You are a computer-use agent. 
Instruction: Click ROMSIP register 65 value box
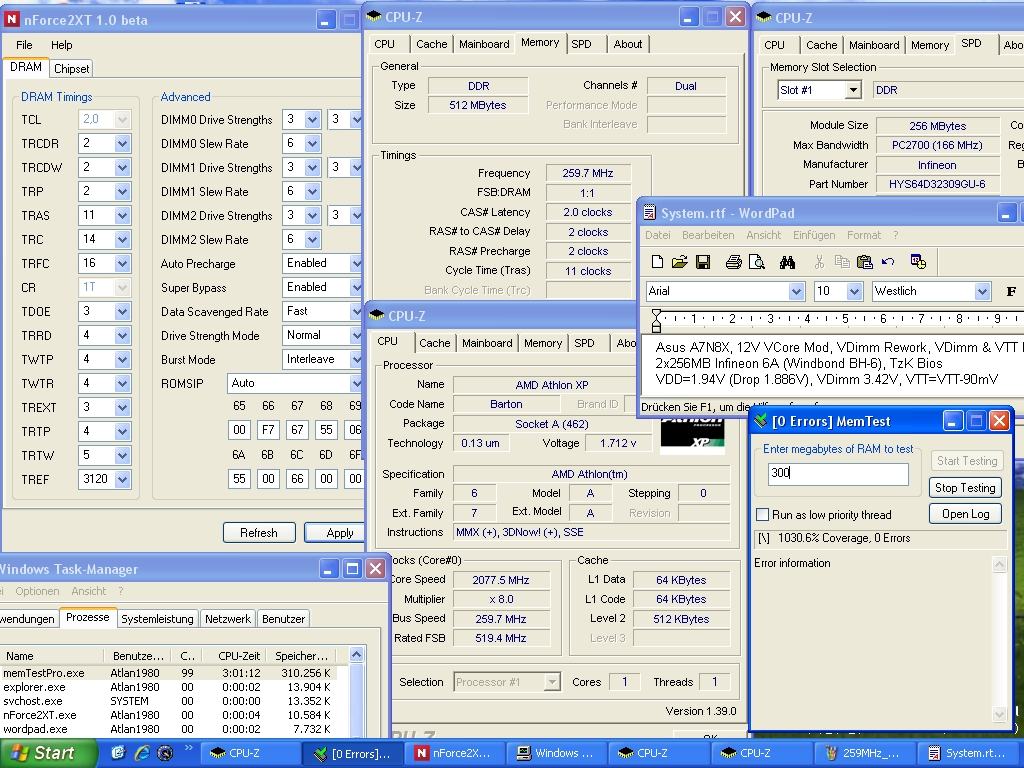(240, 430)
